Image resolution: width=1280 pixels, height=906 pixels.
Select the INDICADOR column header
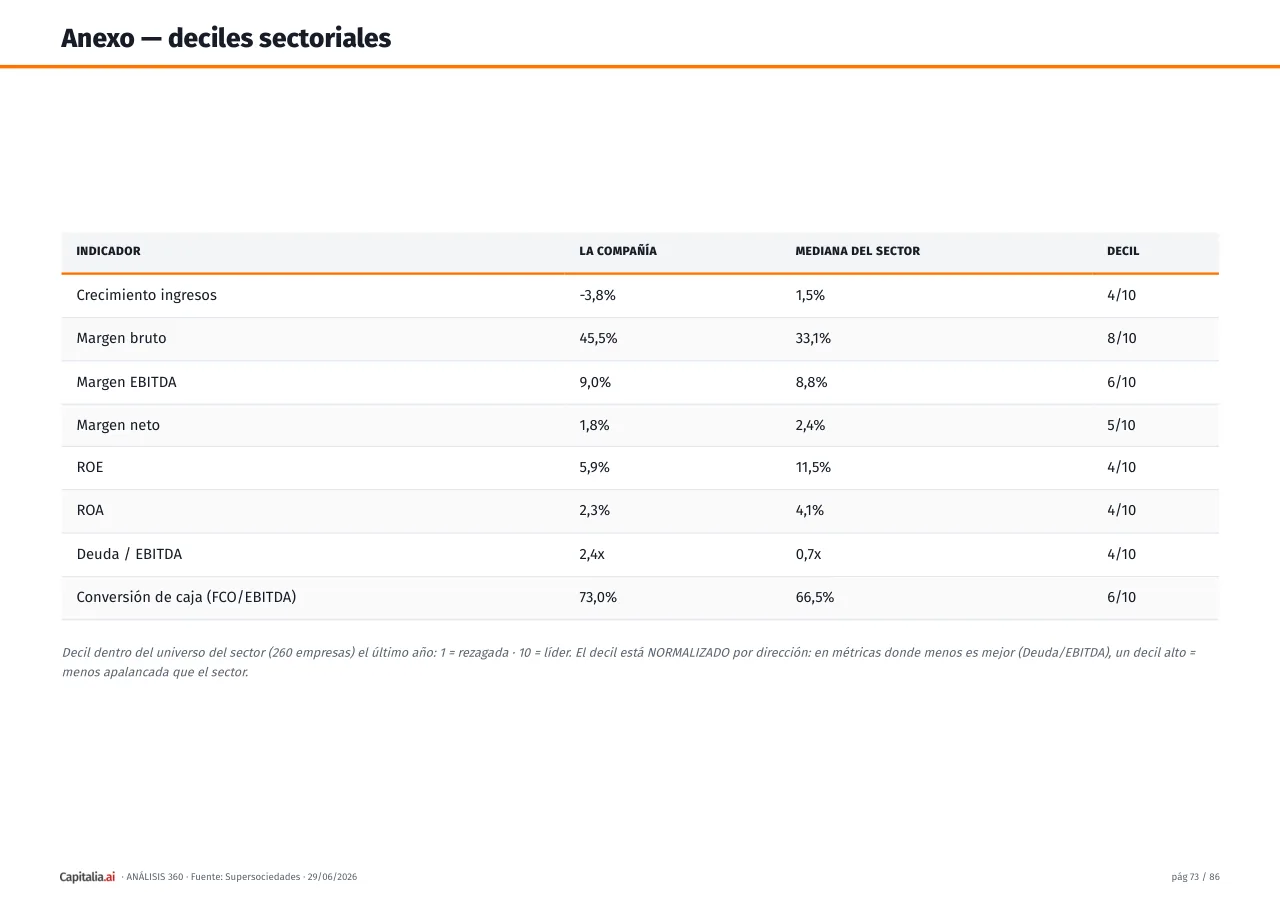point(108,251)
